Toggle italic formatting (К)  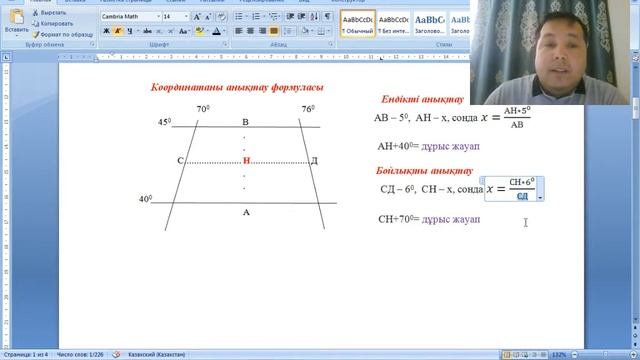point(118,31)
